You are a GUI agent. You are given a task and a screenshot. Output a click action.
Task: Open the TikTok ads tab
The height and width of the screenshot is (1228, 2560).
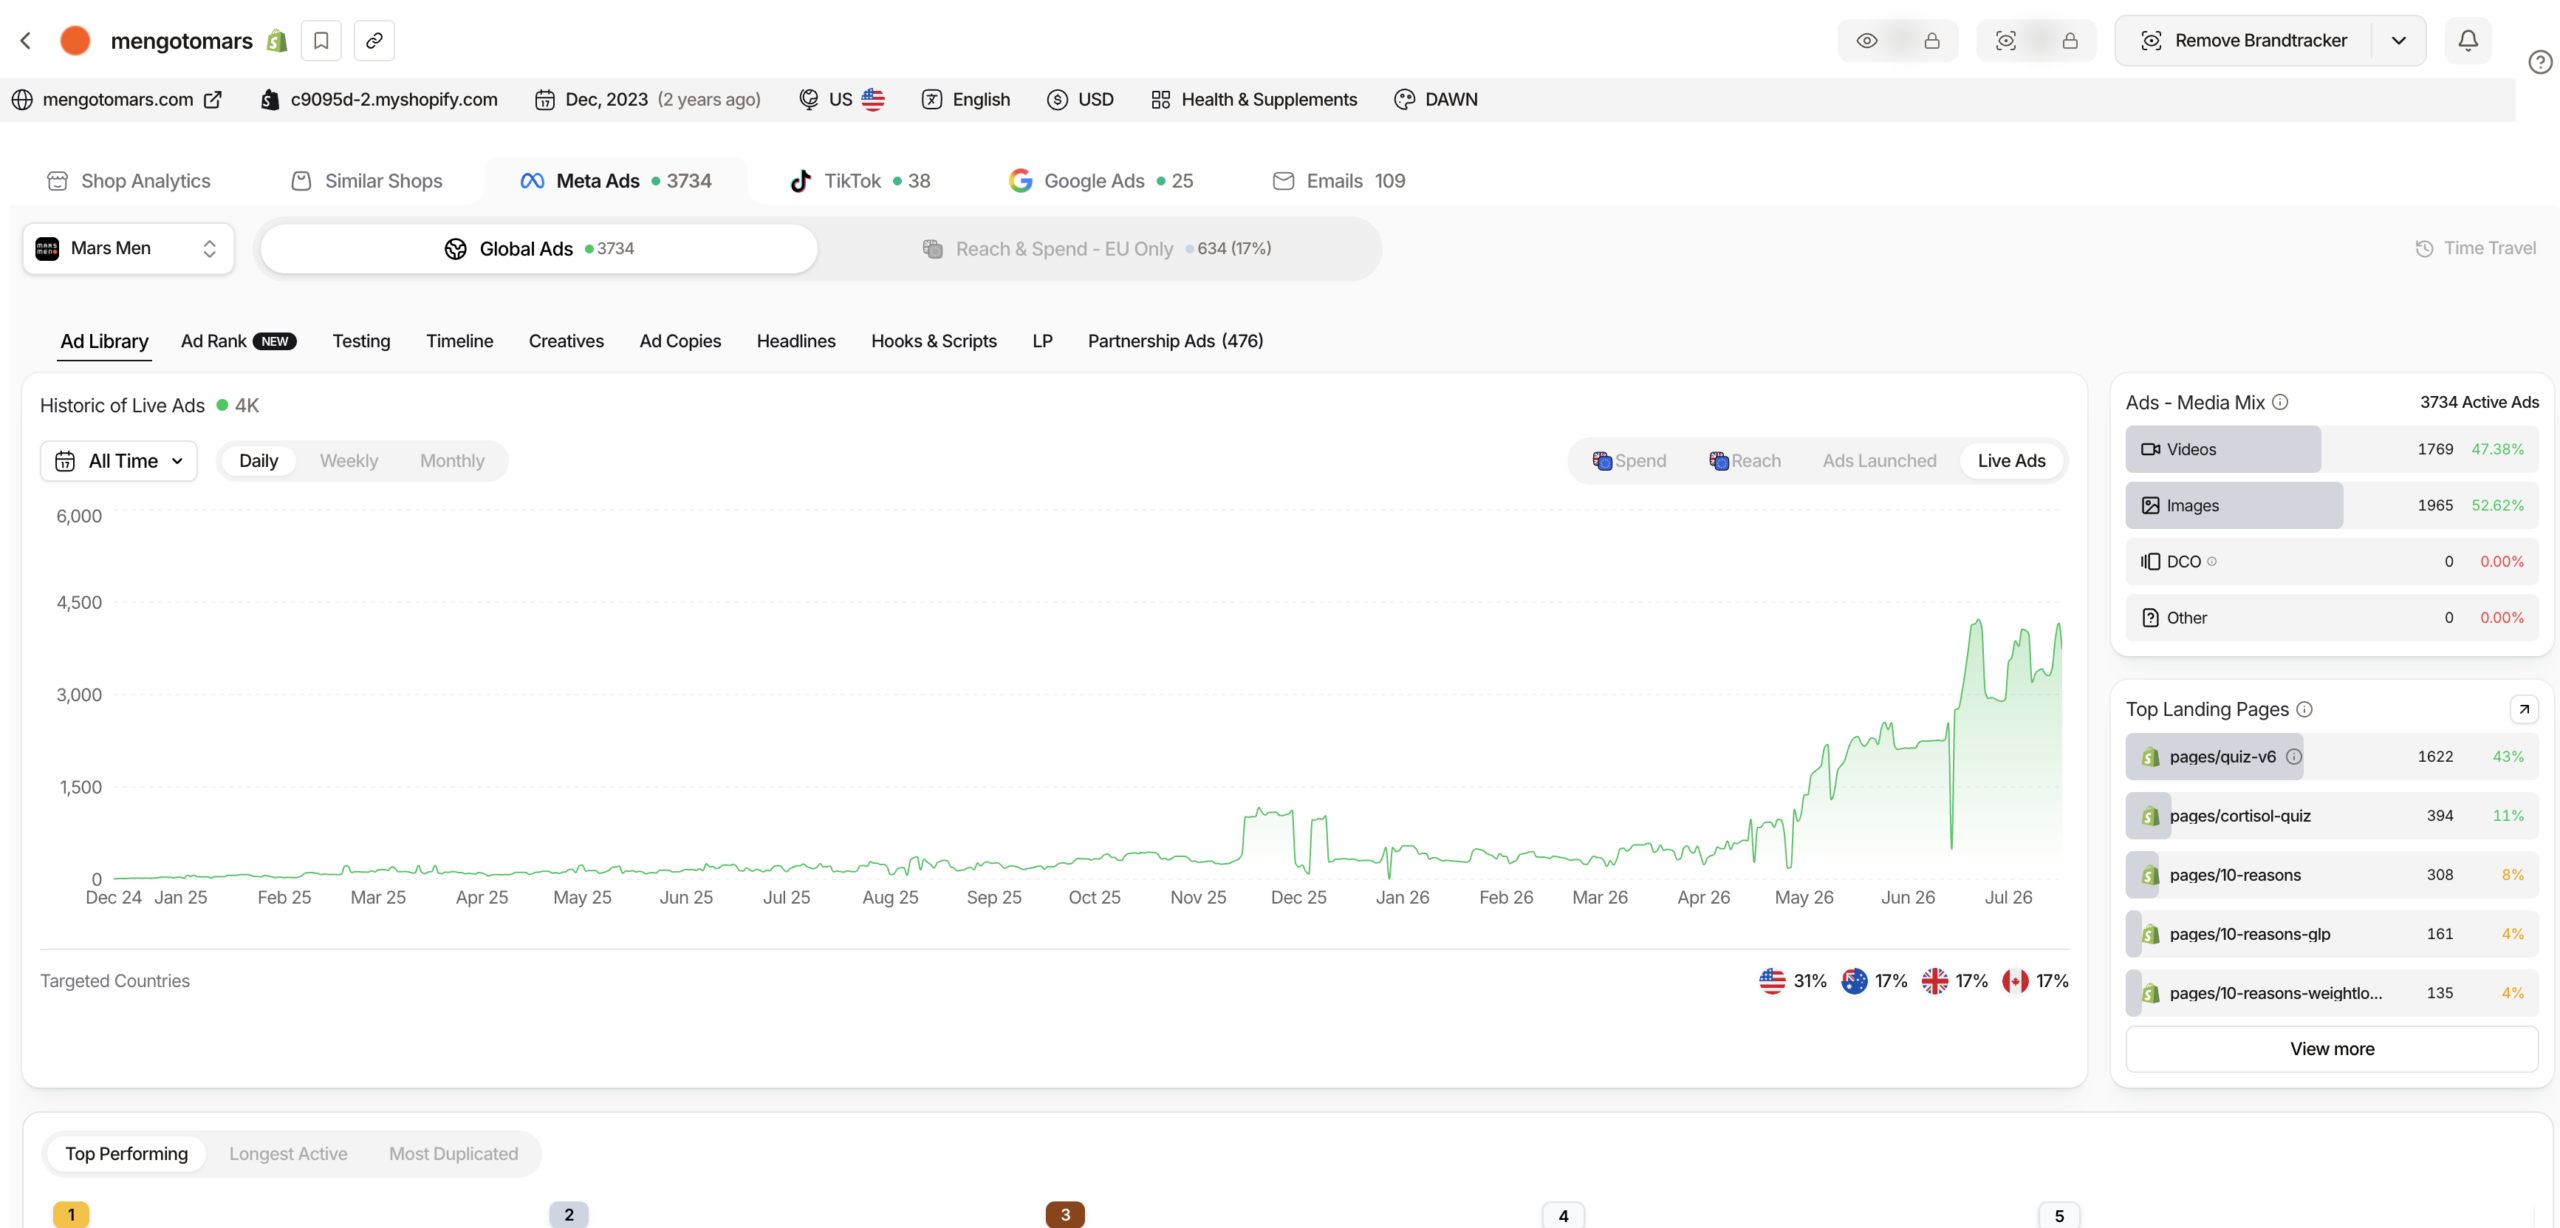point(860,181)
